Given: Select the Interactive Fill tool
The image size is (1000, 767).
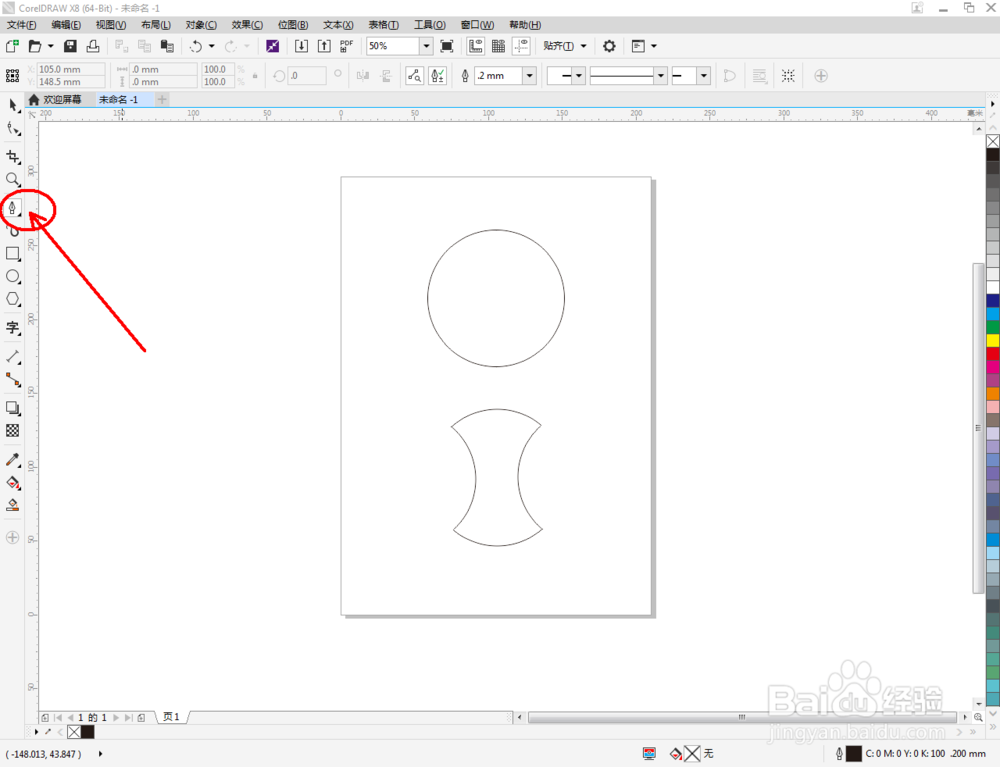Looking at the screenshot, I should pyautogui.click(x=13, y=483).
